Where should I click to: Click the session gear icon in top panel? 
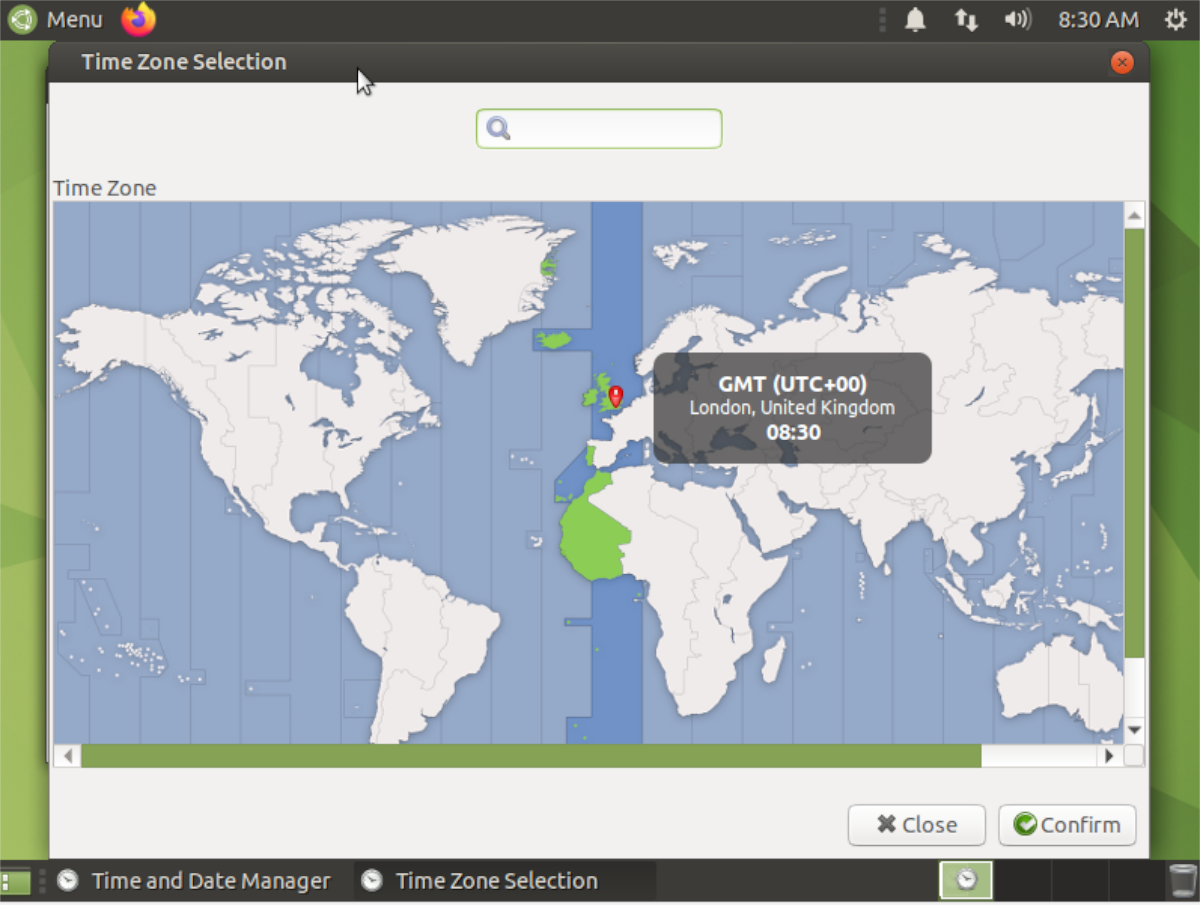coord(1176,19)
